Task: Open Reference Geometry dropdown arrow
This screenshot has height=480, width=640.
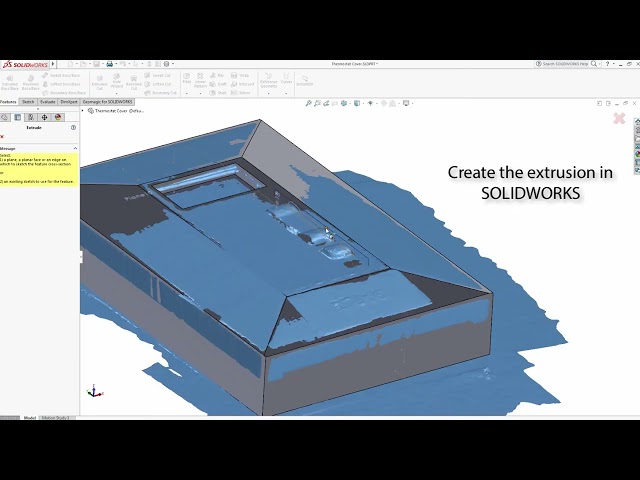Action: point(269,93)
